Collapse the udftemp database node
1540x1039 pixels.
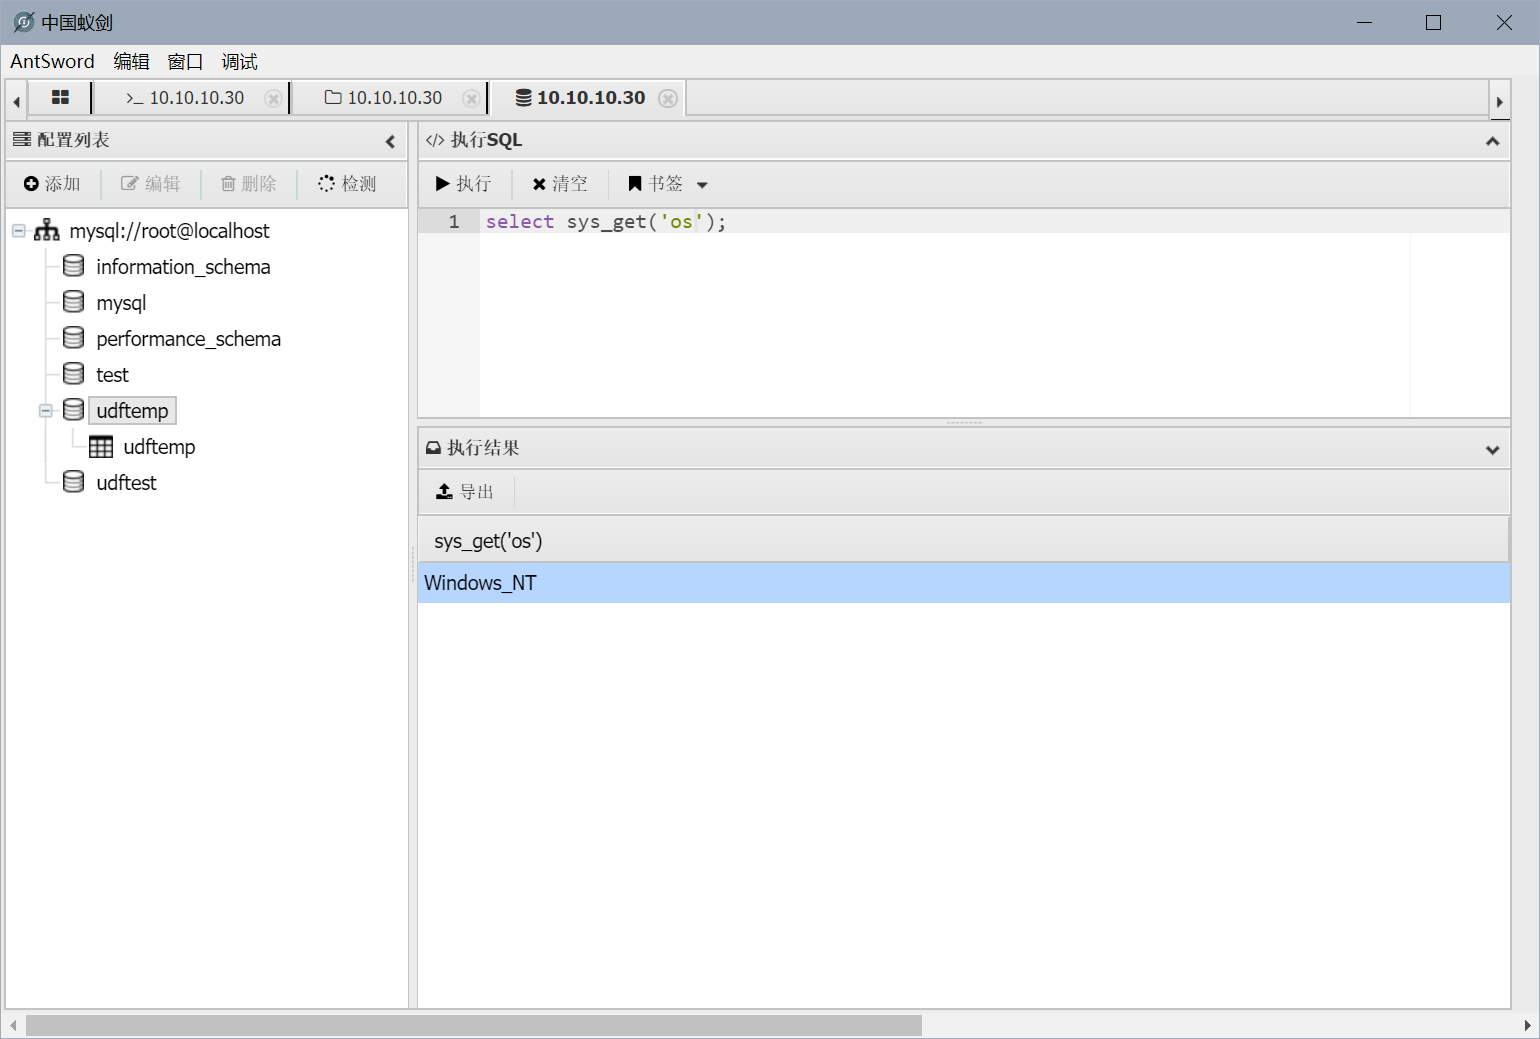[46, 411]
